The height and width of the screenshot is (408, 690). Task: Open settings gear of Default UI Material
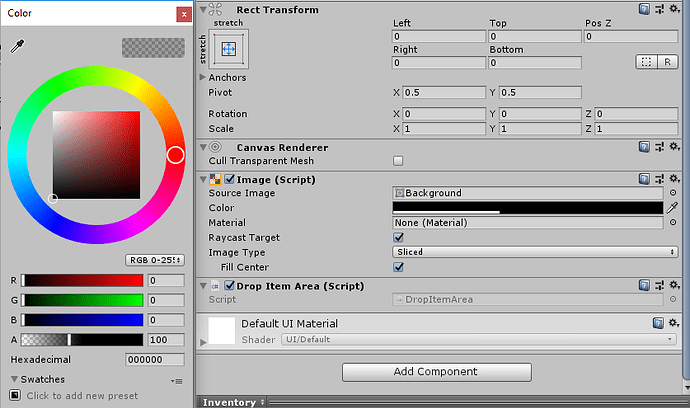[x=674, y=323]
